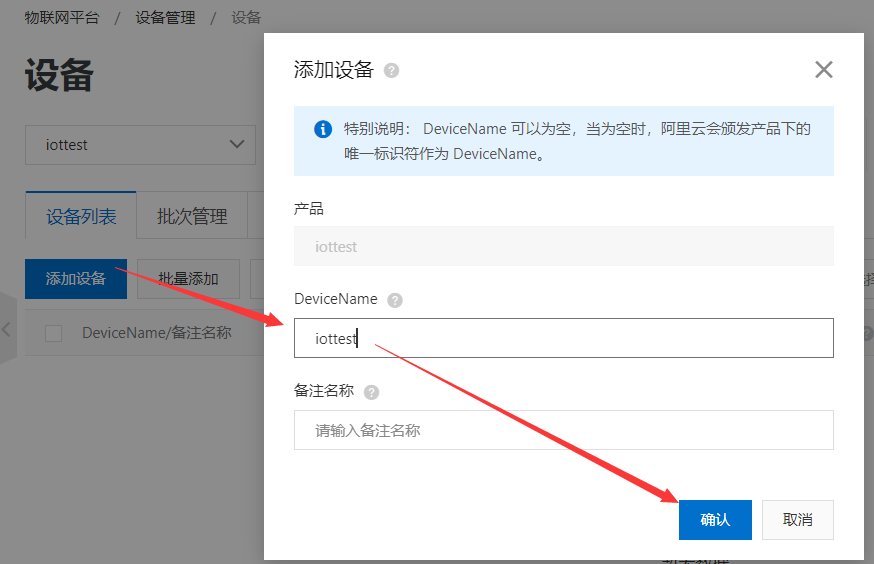Click the disabled 产品 field showing iottest

pyautogui.click(x=563, y=246)
